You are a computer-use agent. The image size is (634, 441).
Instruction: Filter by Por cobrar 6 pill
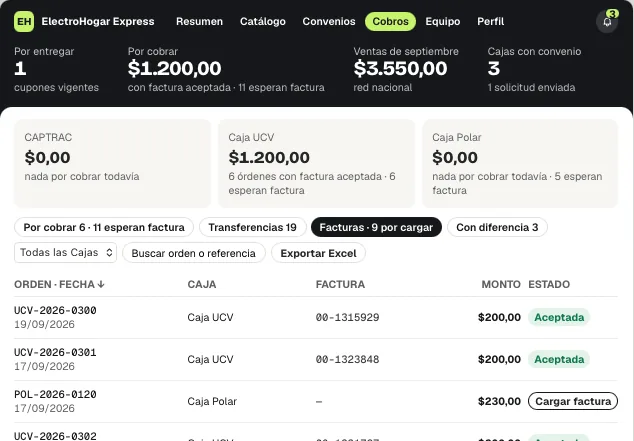coord(104,227)
